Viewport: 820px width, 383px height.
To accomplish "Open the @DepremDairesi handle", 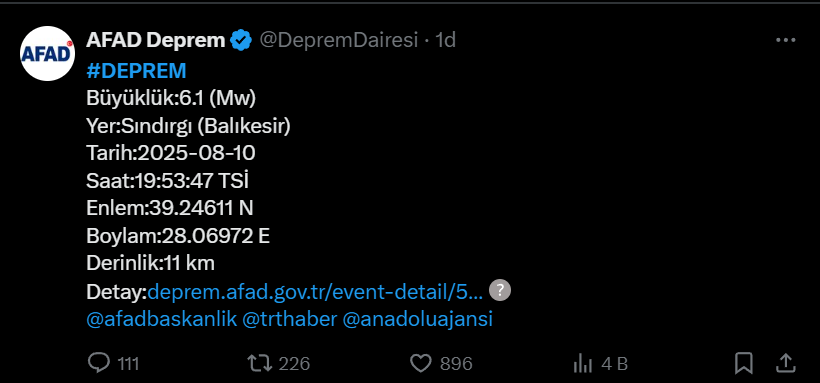I will tap(339, 40).
